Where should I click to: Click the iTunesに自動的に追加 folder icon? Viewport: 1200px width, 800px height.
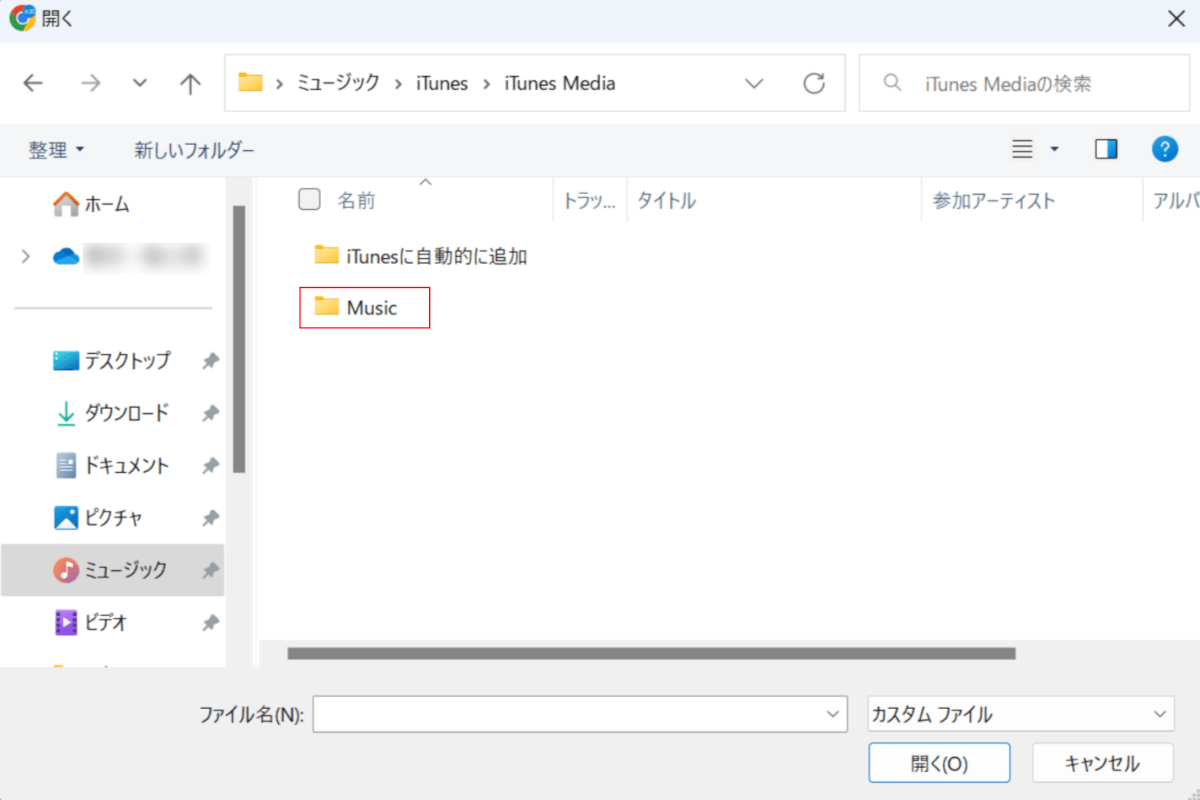(327, 255)
